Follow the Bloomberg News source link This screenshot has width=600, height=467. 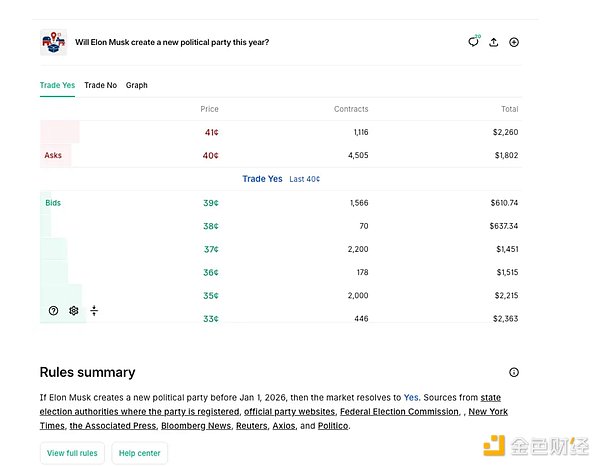coord(196,425)
